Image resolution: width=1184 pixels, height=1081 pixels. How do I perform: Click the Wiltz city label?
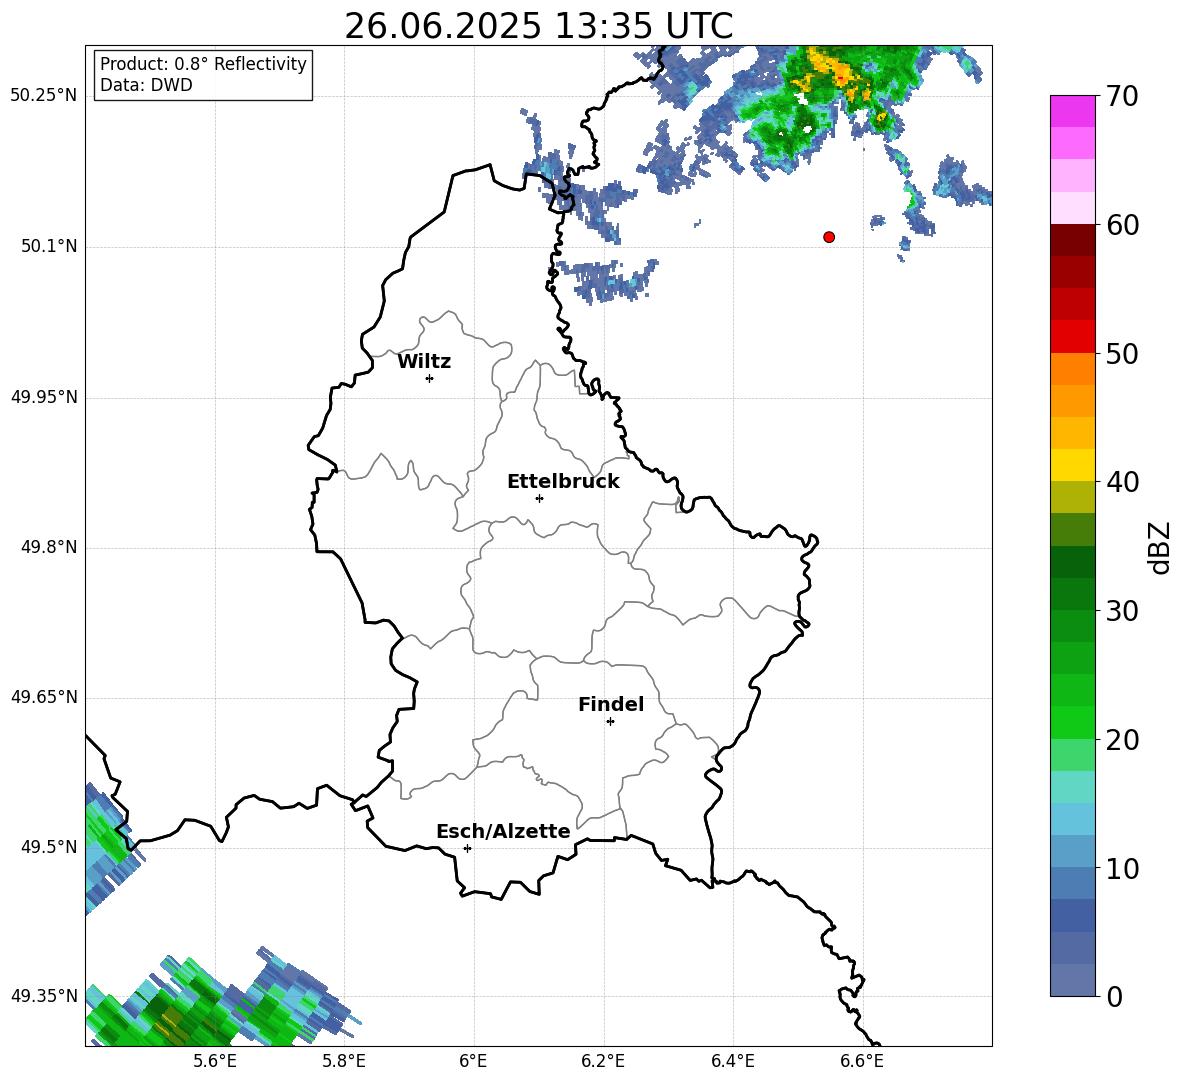click(x=424, y=362)
